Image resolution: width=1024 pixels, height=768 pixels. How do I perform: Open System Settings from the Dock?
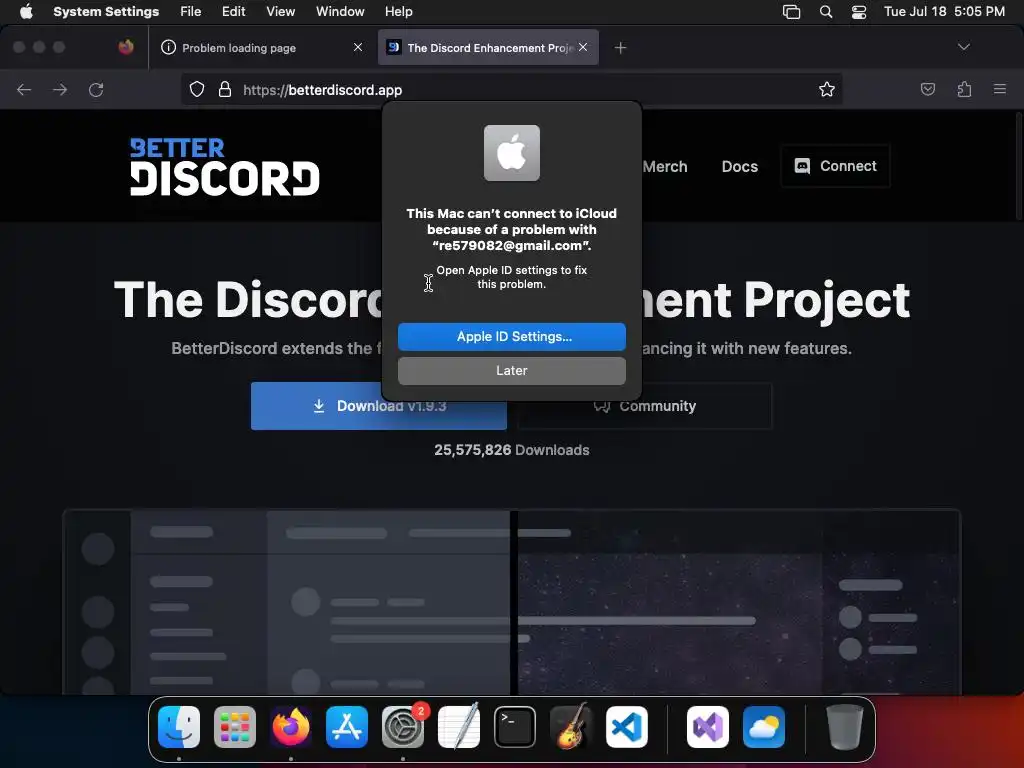pyautogui.click(x=403, y=726)
